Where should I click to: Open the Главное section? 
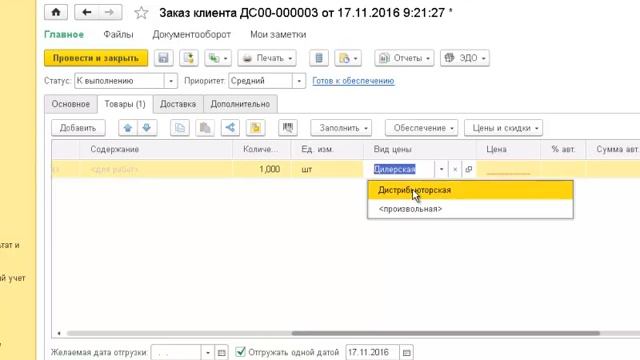click(64, 35)
